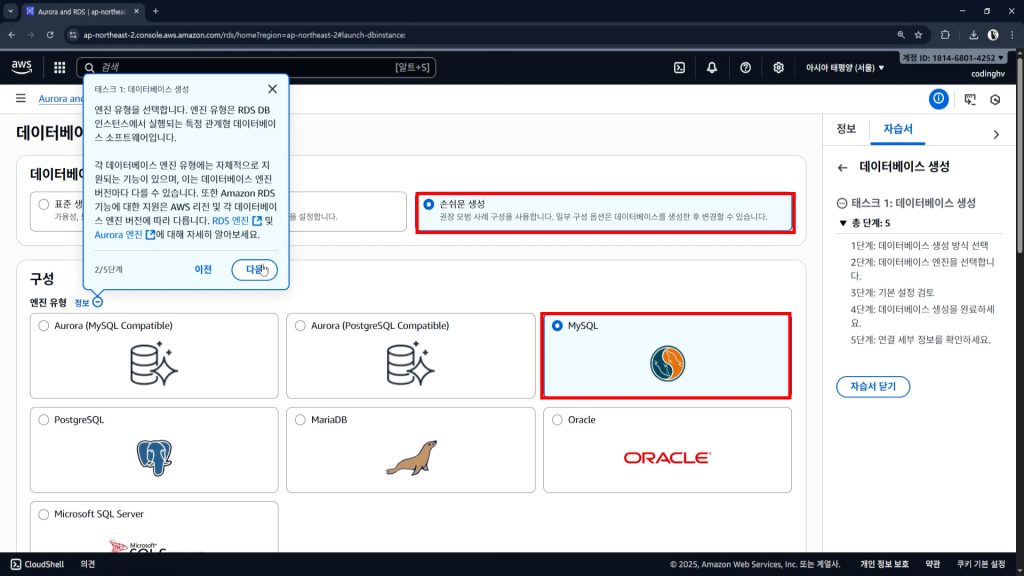Open the account ID dropdown
The image size is (1024, 576).
tap(953, 57)
